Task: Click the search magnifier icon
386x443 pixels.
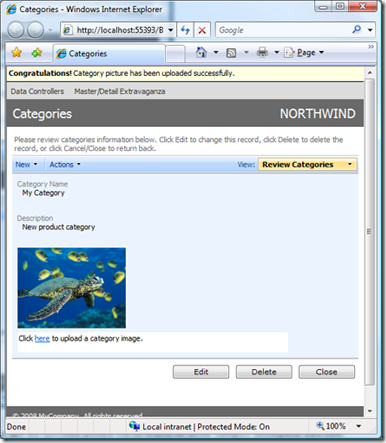Action: click(357, 30)
